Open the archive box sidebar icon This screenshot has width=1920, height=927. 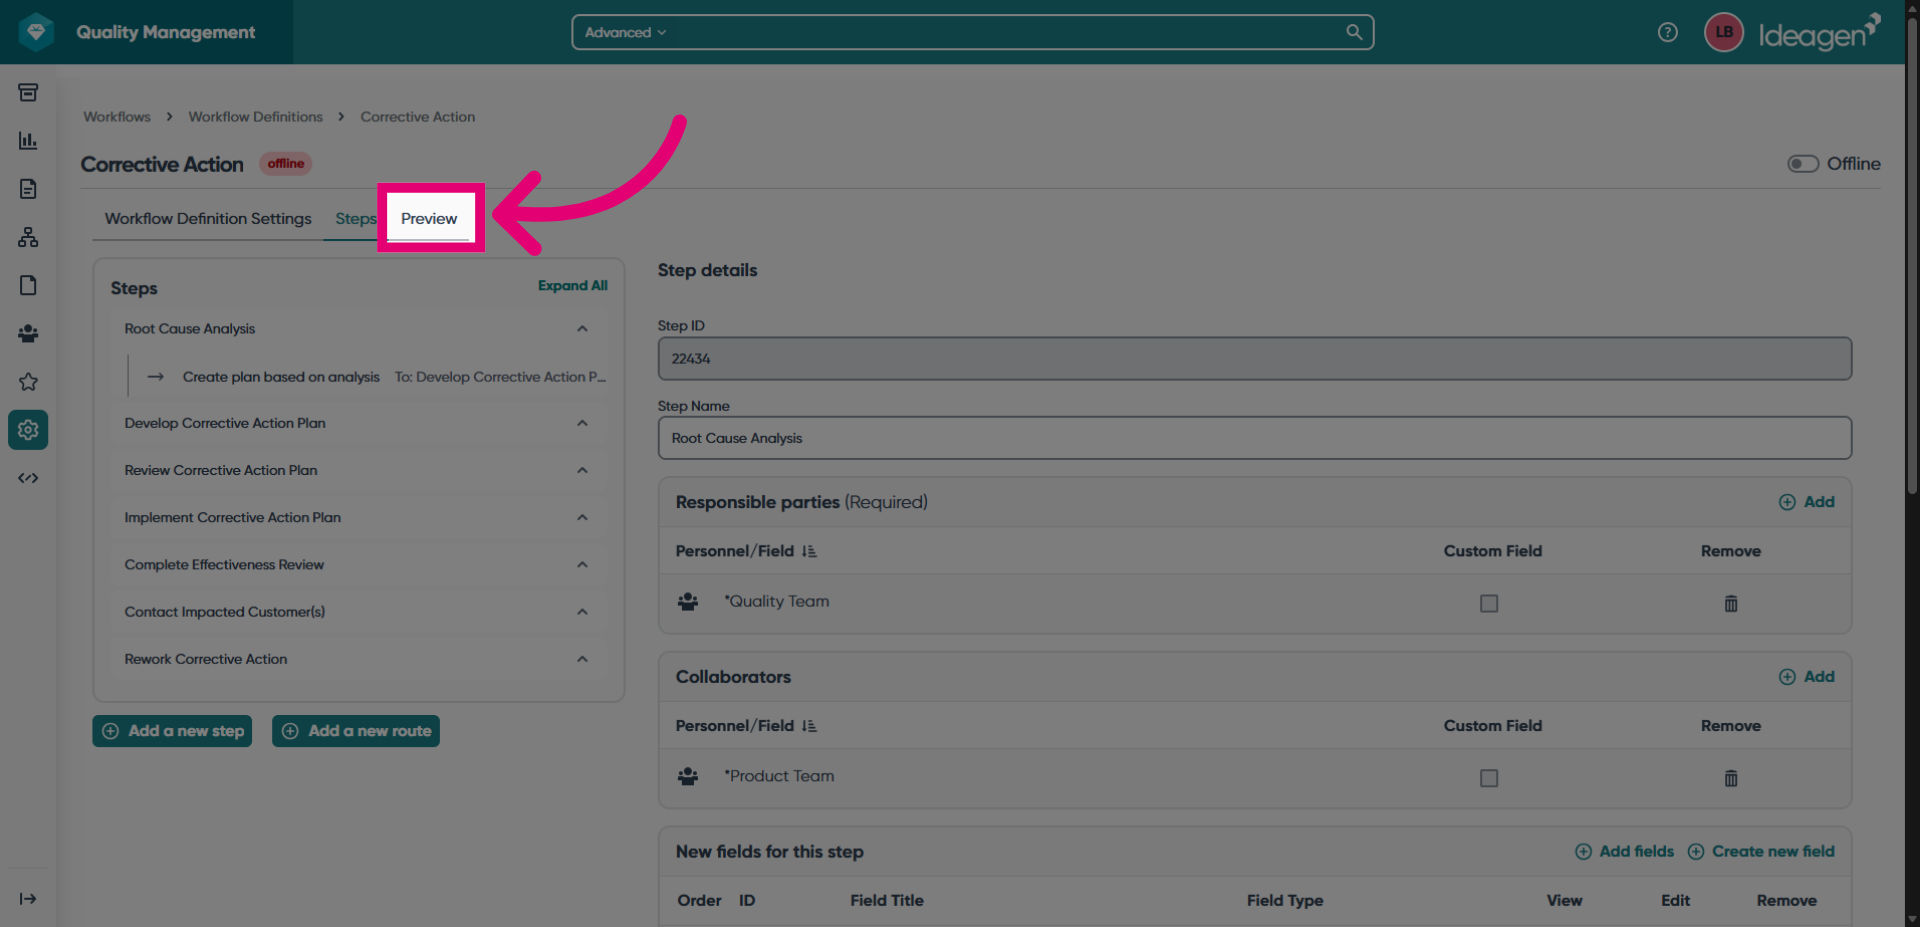28,92
